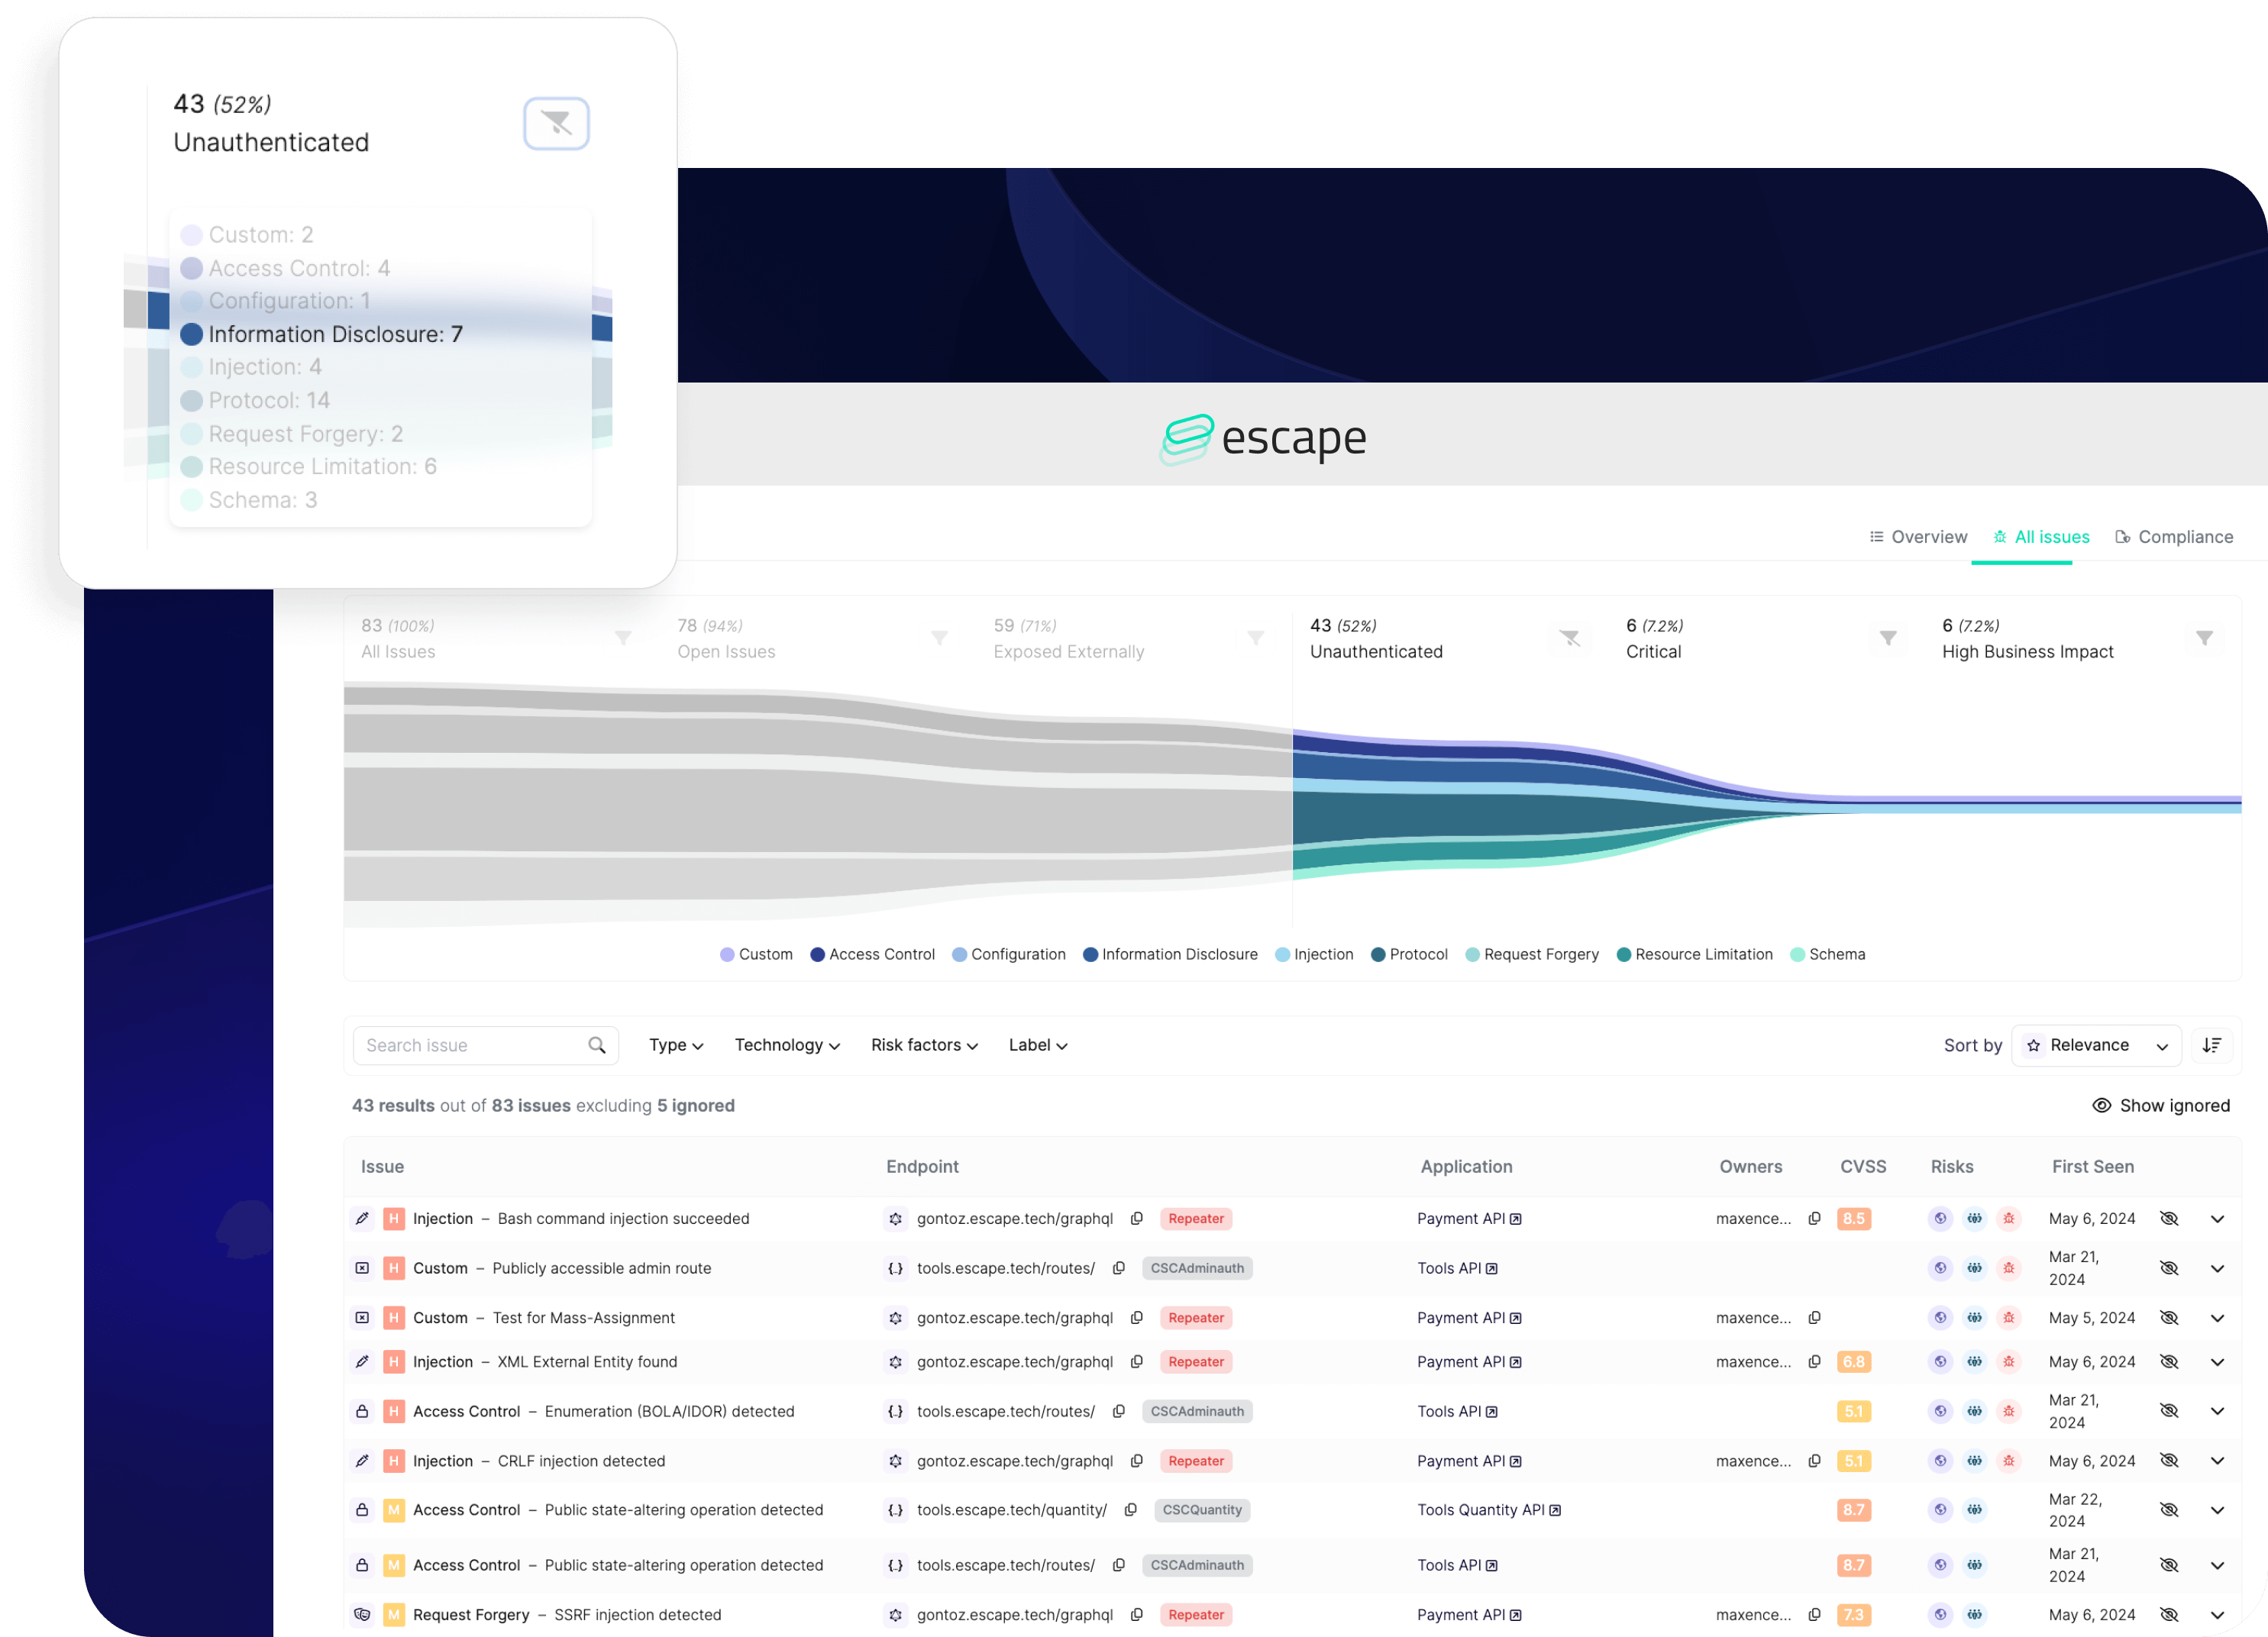Ignore the XML External Entity issue

tap(2169, 1361)
